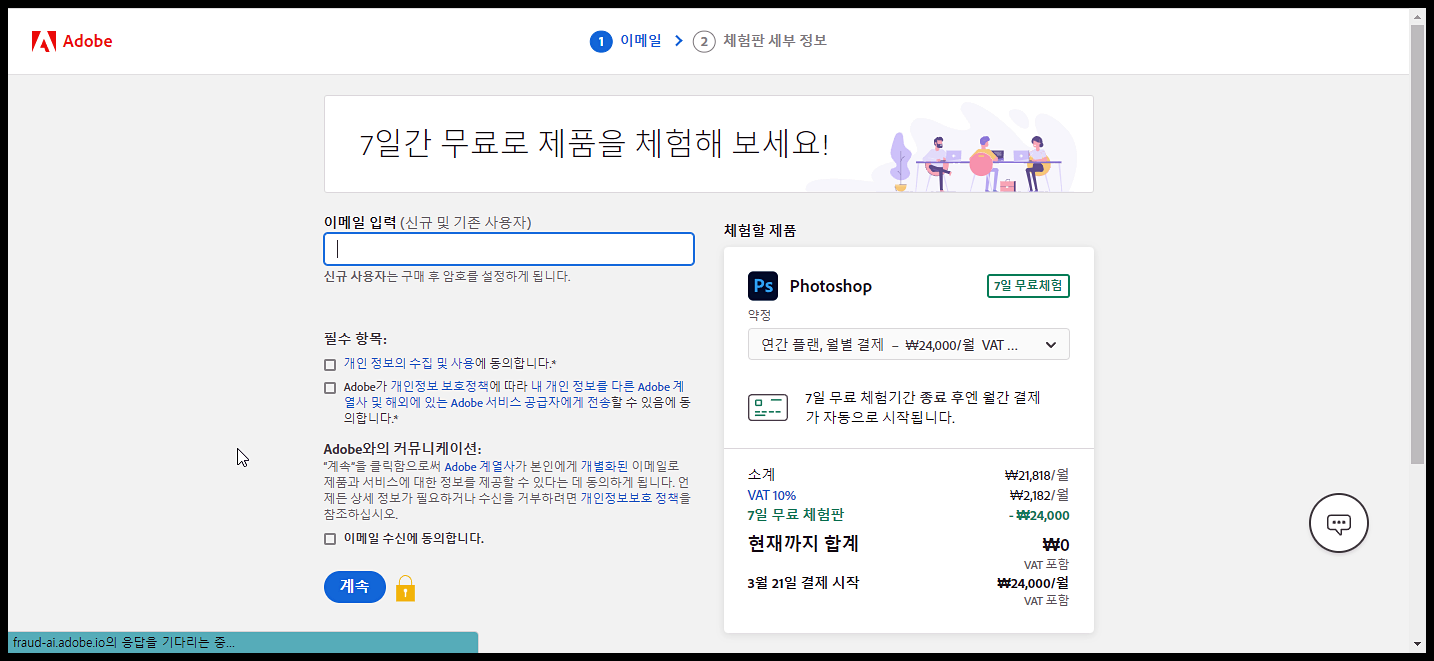Click the credit card billing icon
The image size is (1434, 661).
[768, 407]
